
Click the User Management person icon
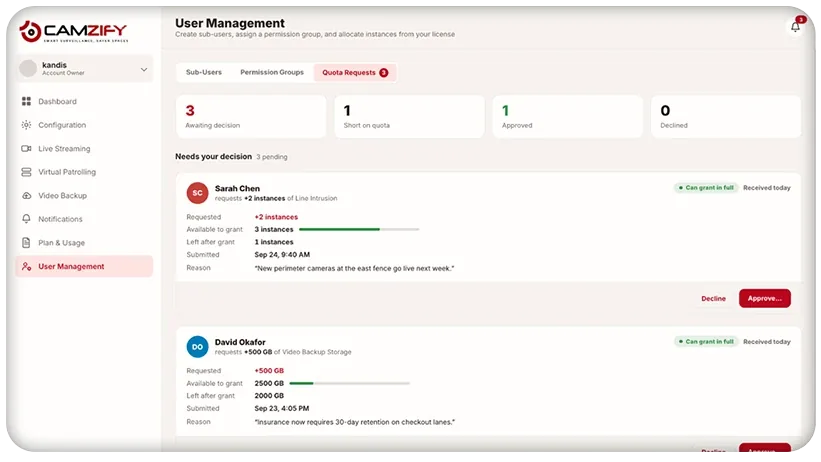(26, 266)
